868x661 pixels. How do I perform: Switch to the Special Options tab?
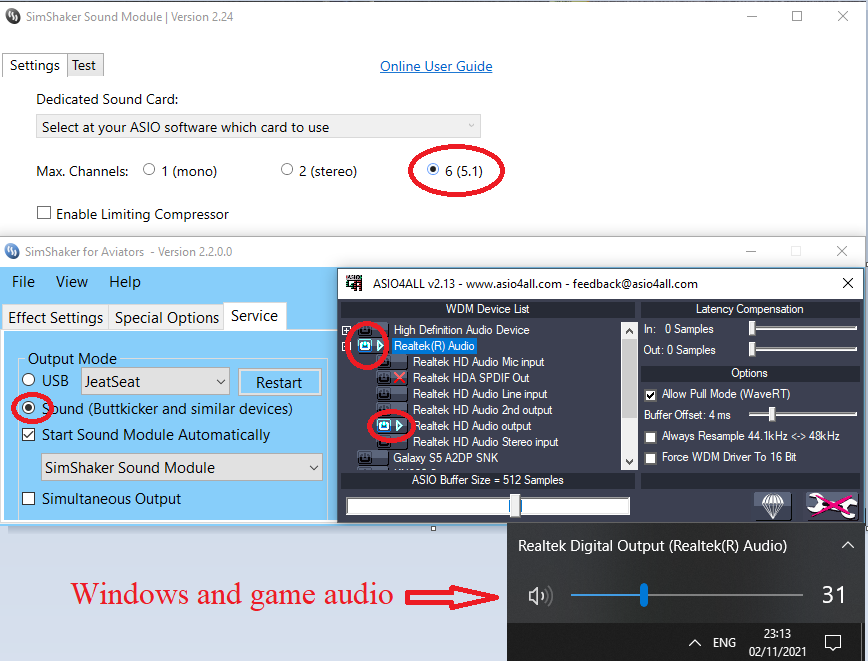[167, 318]
